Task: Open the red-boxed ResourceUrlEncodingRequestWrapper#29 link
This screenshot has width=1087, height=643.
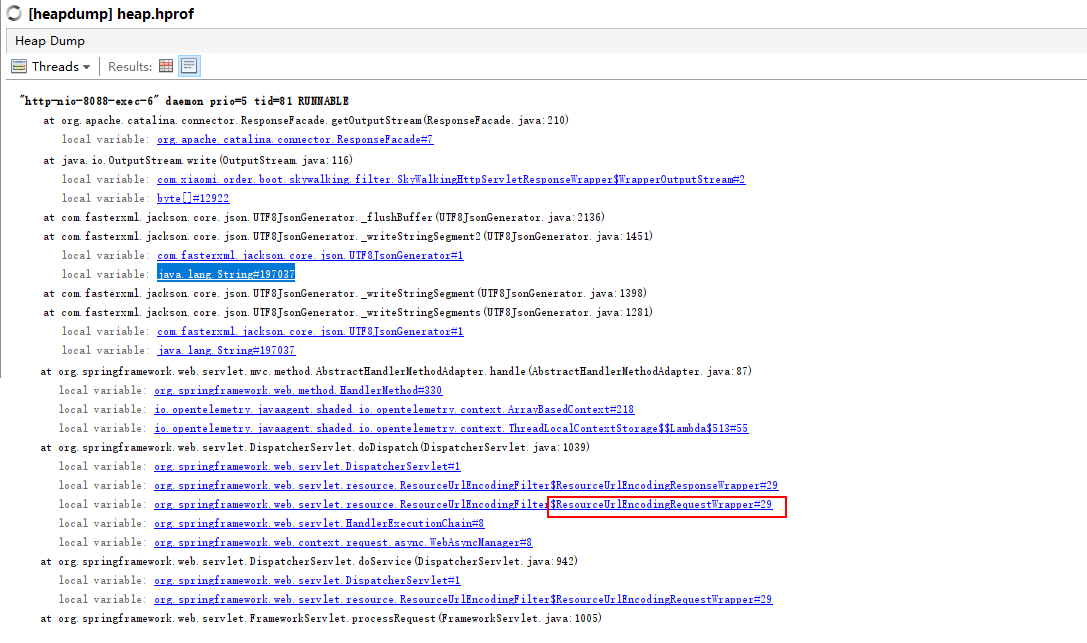Action: click(x=664, y=504)
